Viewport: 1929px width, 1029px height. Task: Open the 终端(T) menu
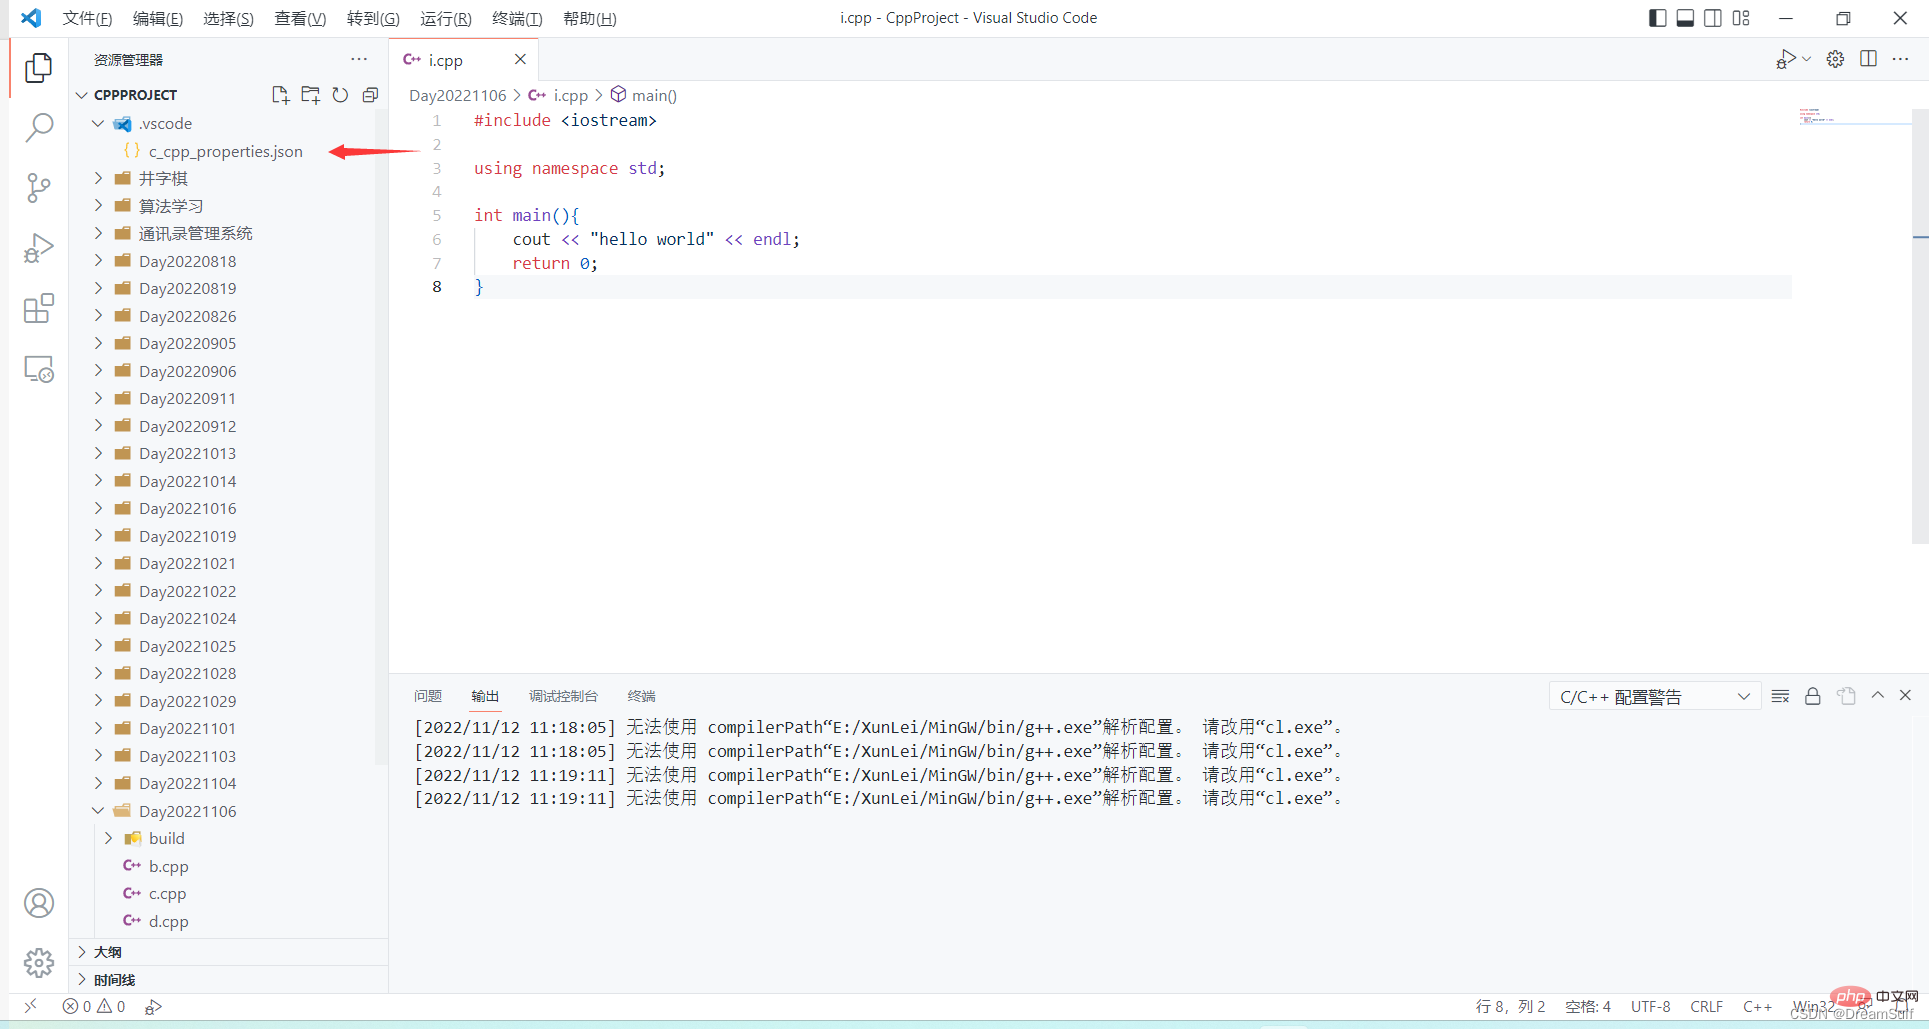tap(517, 18)
